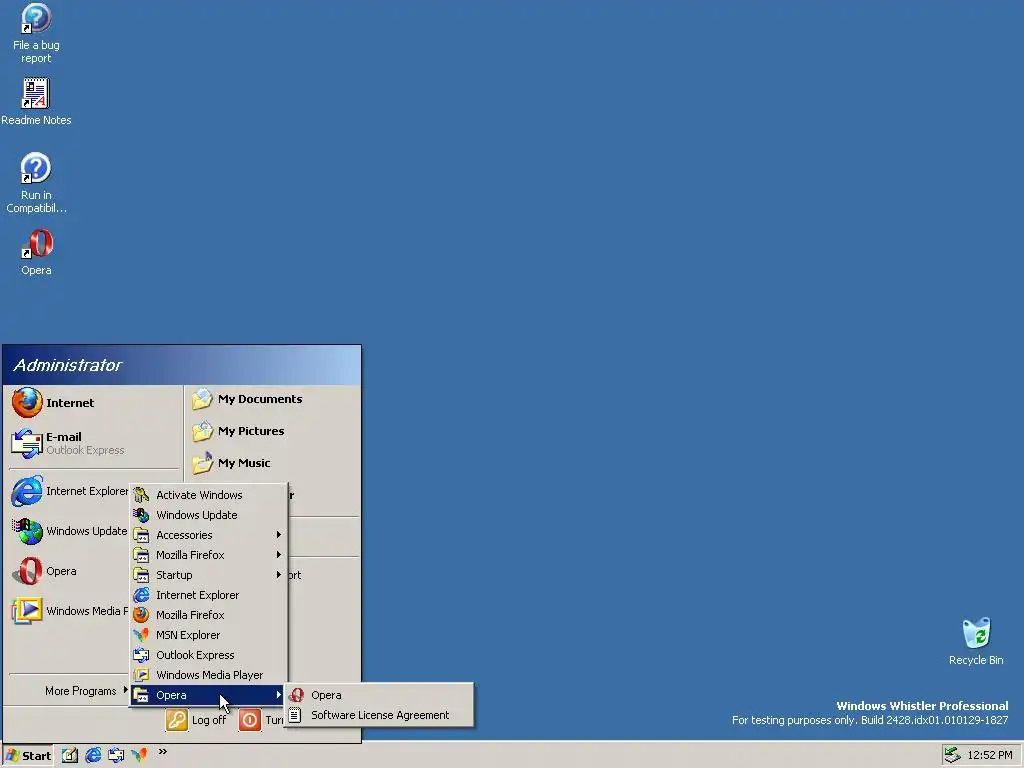The height and width of the screenshot is (768, 1024).
Task: Click the Windows Media Player icon in left pane
Action: click(27, 611)
